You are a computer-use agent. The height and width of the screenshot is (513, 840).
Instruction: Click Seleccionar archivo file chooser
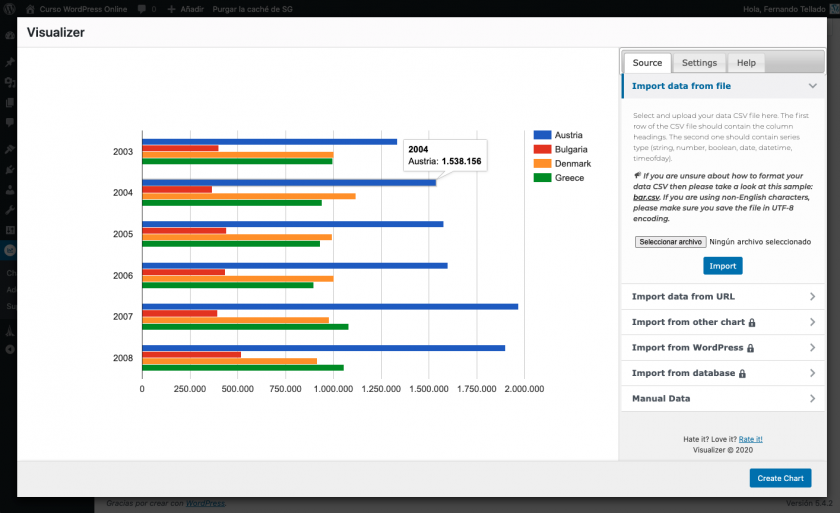click(670, 241)
